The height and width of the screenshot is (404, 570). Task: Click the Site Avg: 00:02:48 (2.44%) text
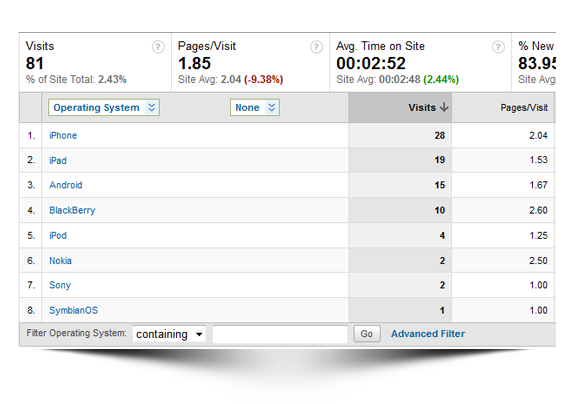(x=397, y=79)
